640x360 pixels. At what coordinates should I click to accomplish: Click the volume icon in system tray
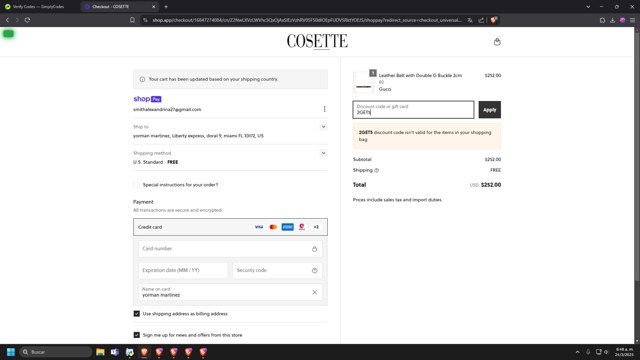(x=606, y=352)
